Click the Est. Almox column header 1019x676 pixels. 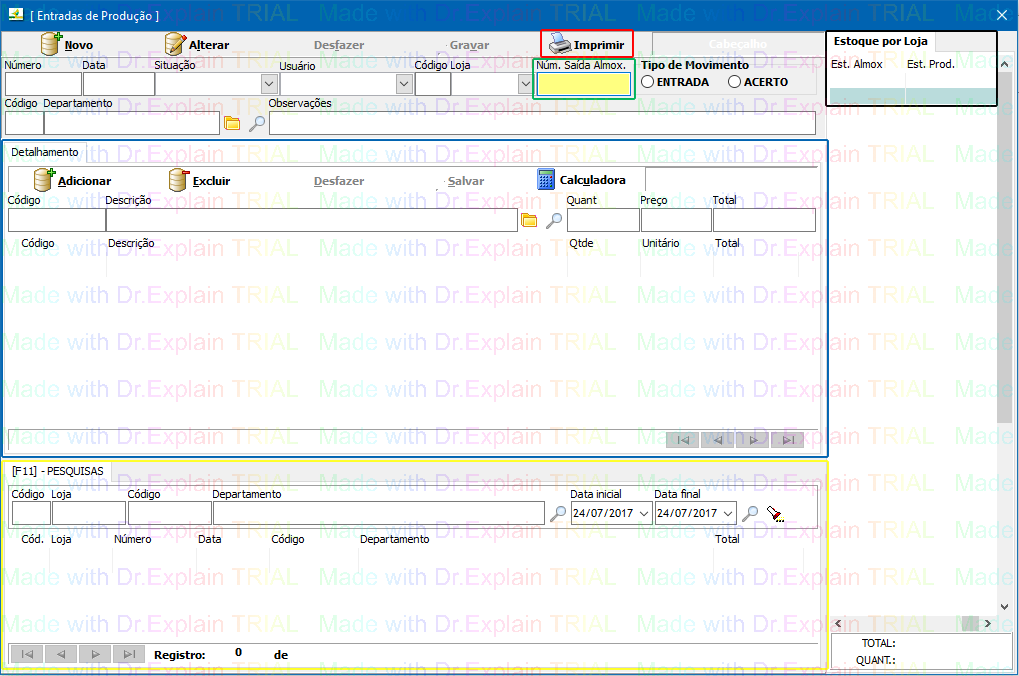857,64
